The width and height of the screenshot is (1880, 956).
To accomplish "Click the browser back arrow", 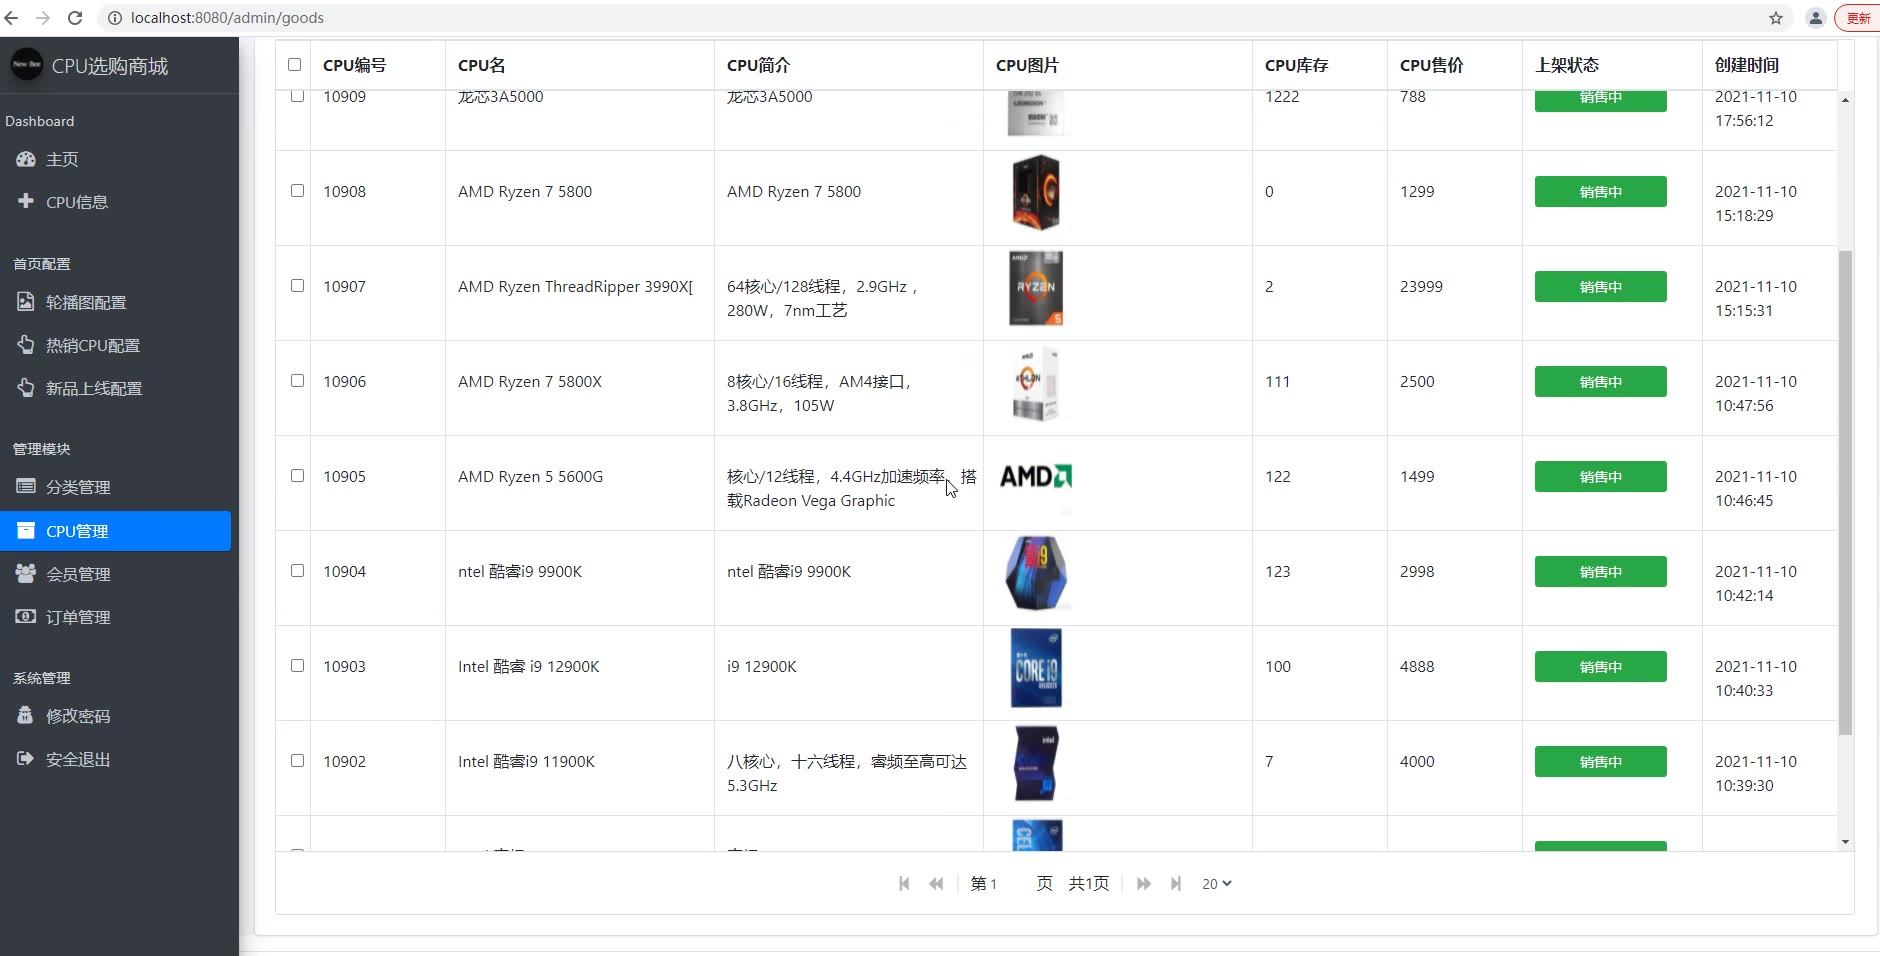I will [x=12, y=18].
